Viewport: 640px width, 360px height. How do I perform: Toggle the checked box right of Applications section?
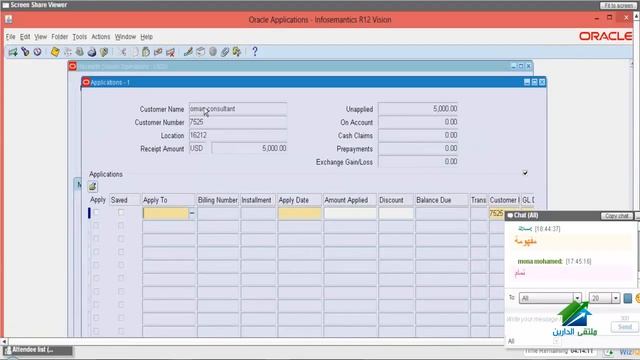click(x=525, y=173)
